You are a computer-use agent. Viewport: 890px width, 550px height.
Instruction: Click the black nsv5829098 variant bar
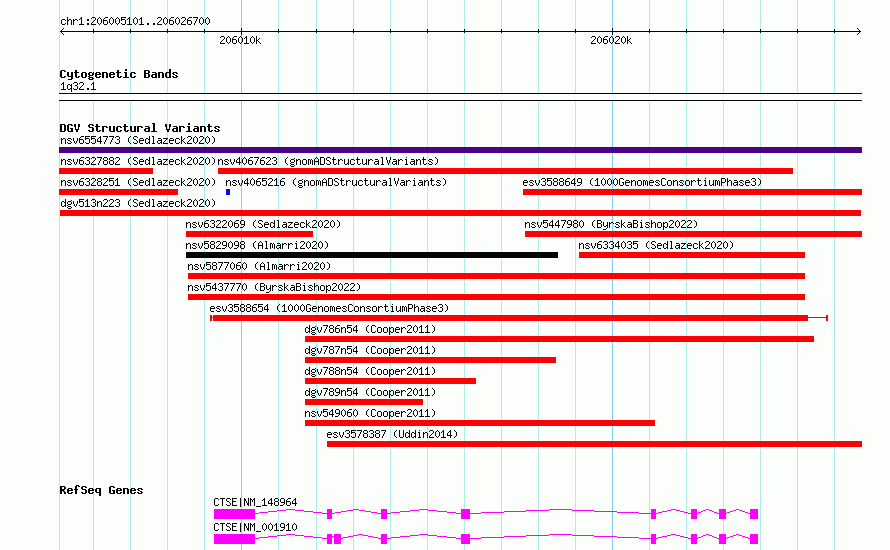(372, 255)
